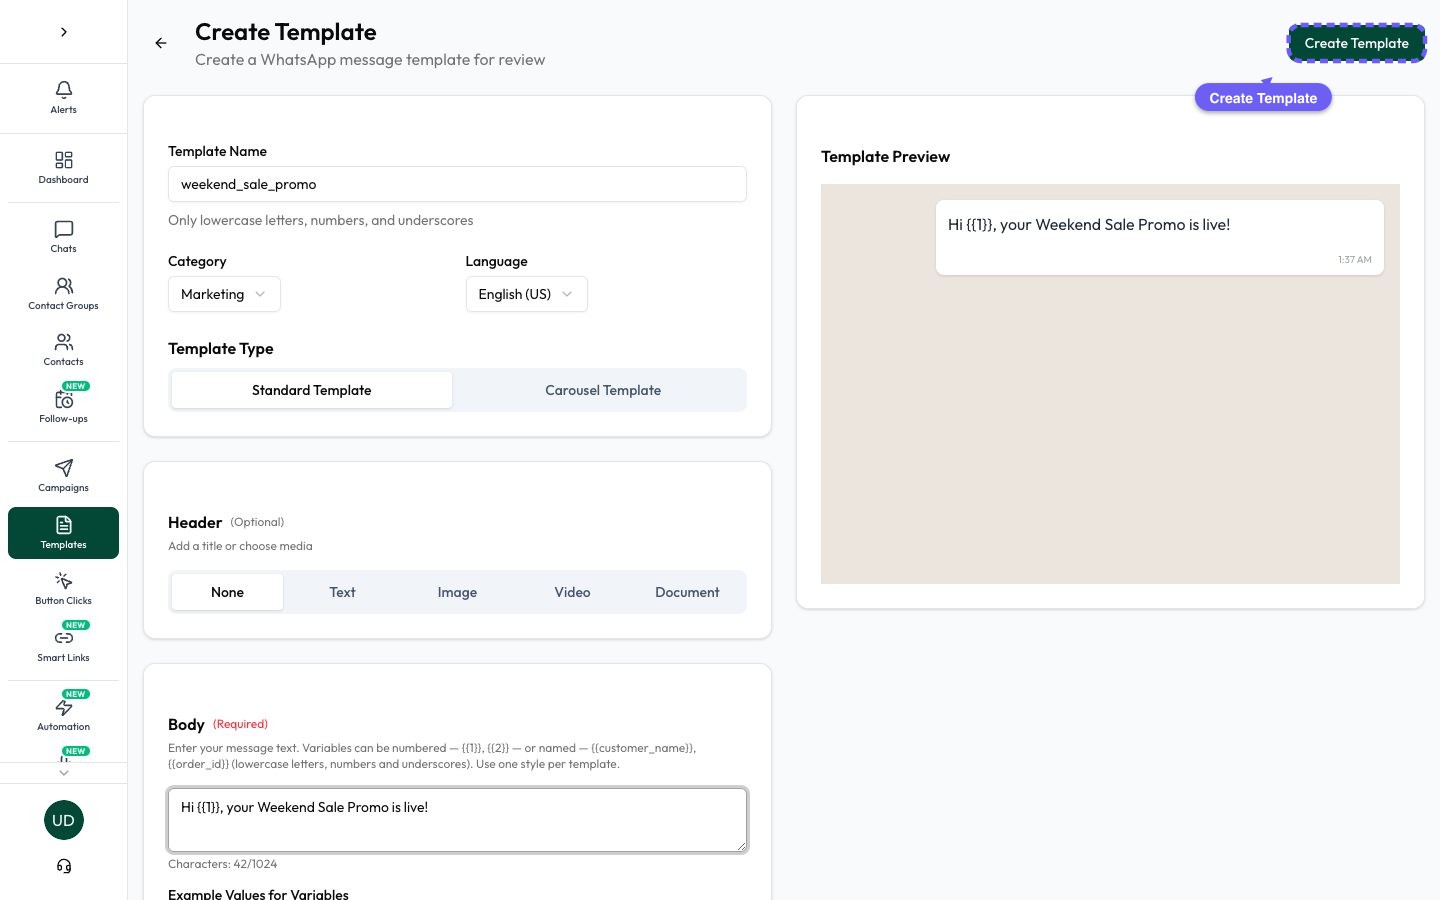
Task: Open Contact Groups in the sidebar
Action: click(x=63, y=294)
